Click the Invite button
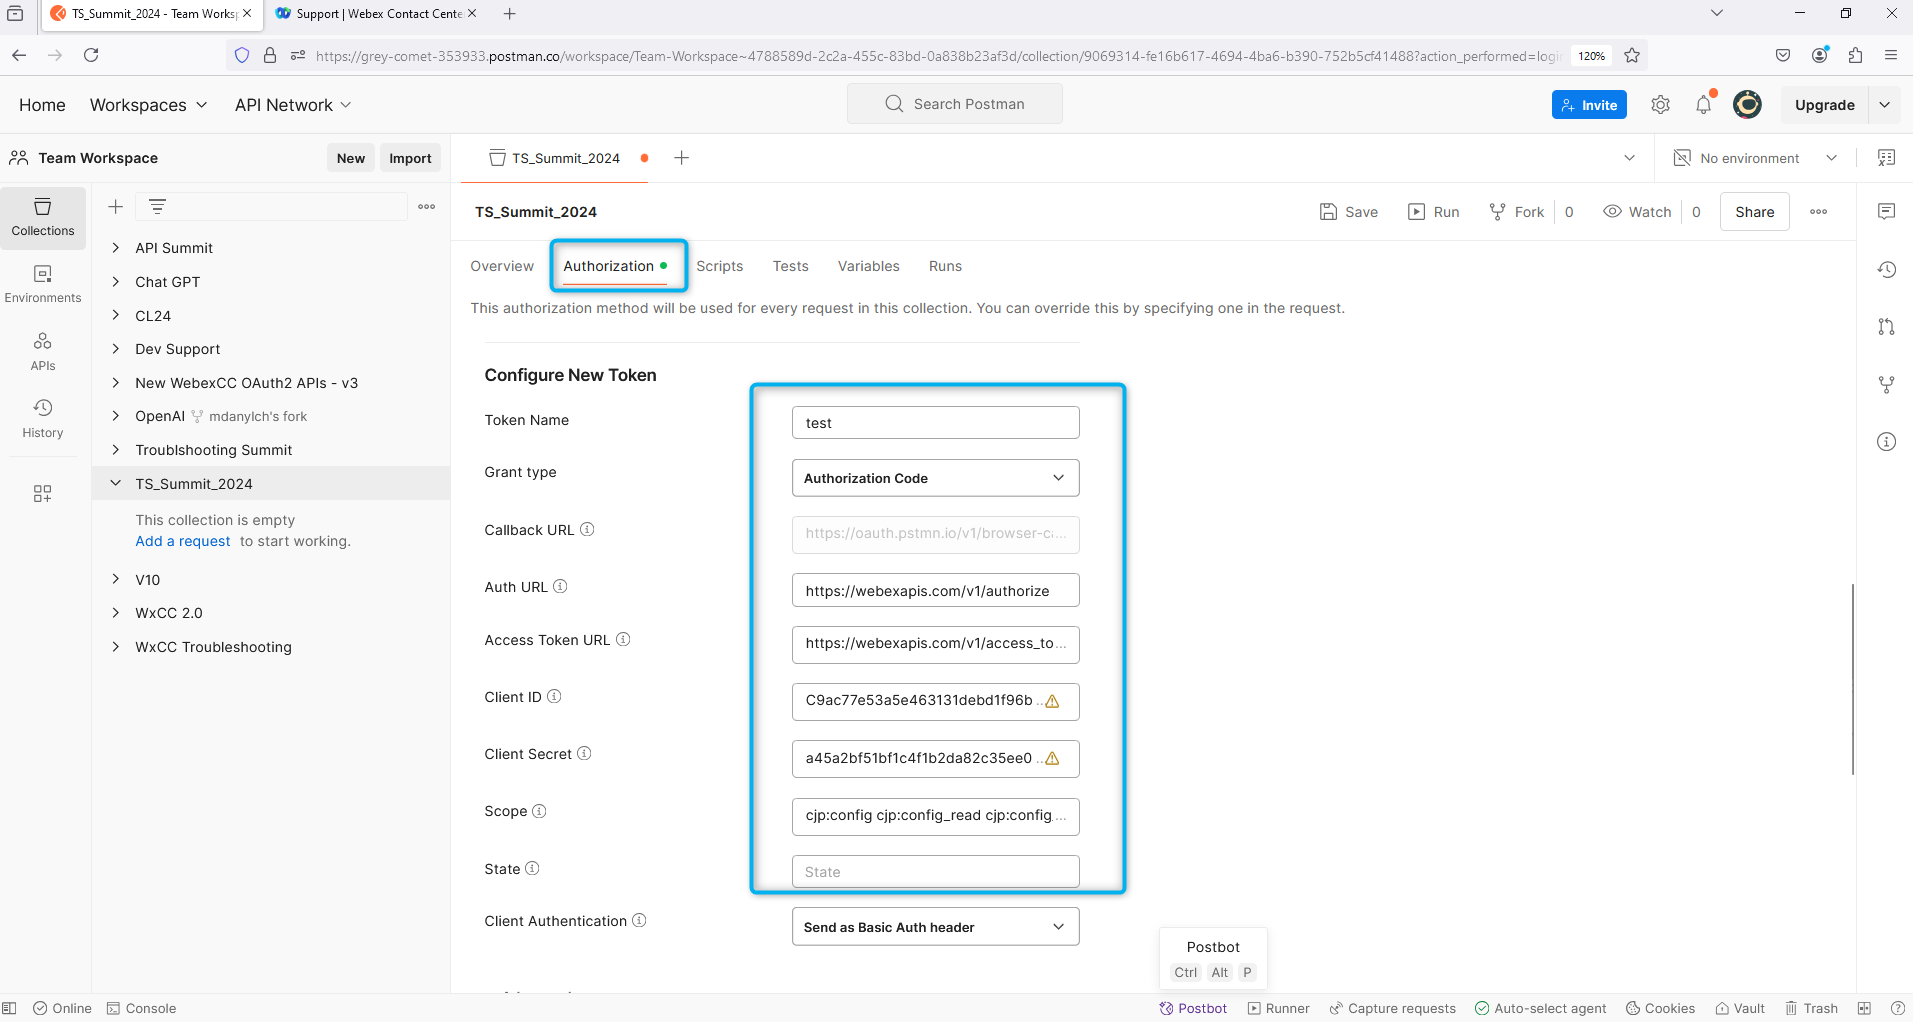Viewport: 1913px width, 1022px height. pyautogui.click(x=1589, y=105)
